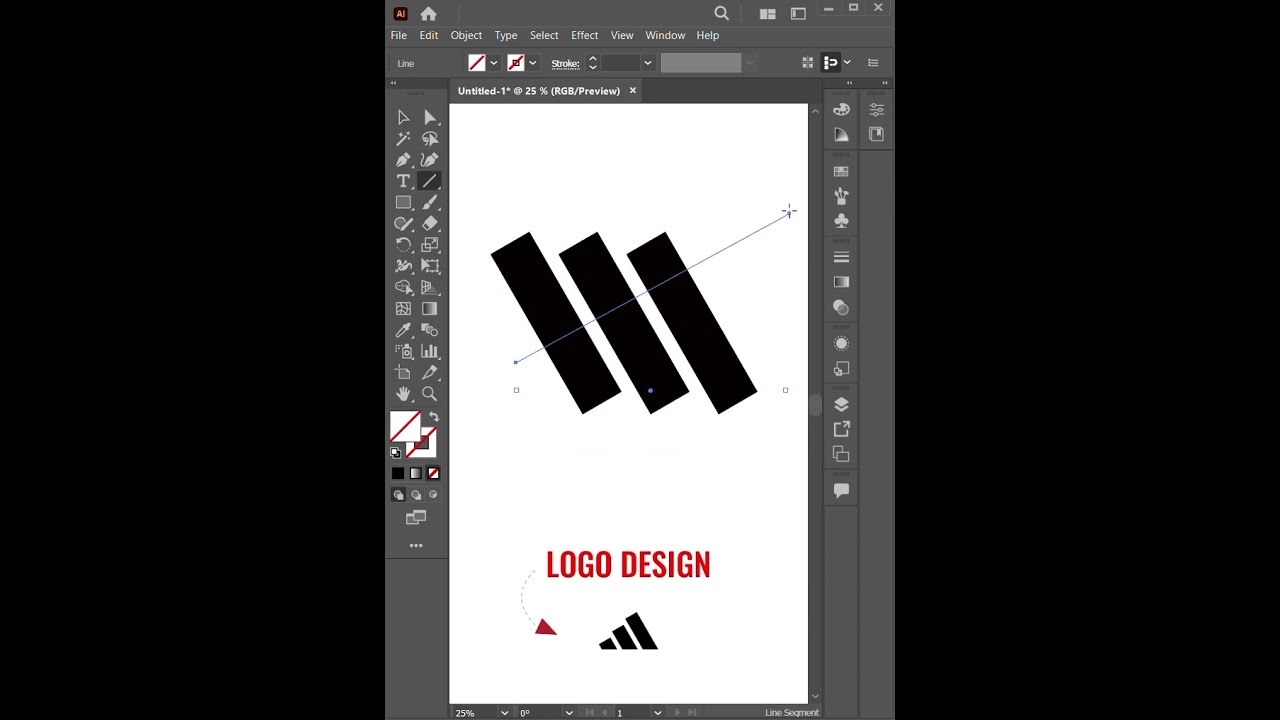The width and height of the screenshot is (1280, 720).
Task: Open the Asset Export panel
Action: 841,429
